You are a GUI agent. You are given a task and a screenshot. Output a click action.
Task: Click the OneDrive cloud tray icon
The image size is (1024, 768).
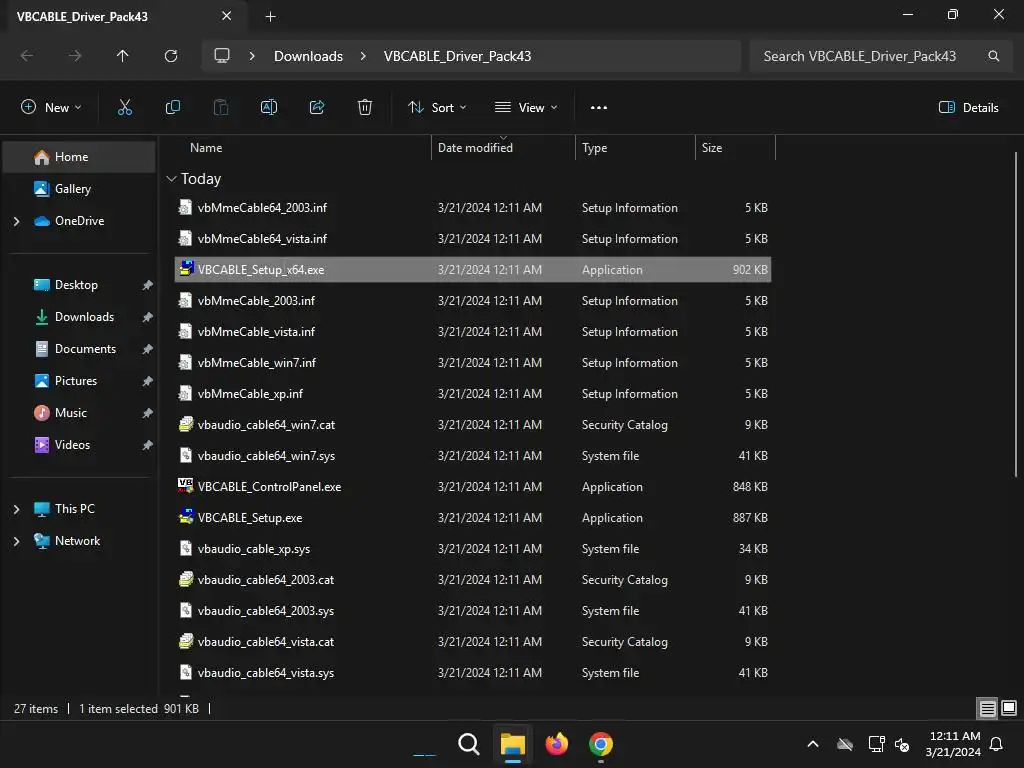(845, 744)
